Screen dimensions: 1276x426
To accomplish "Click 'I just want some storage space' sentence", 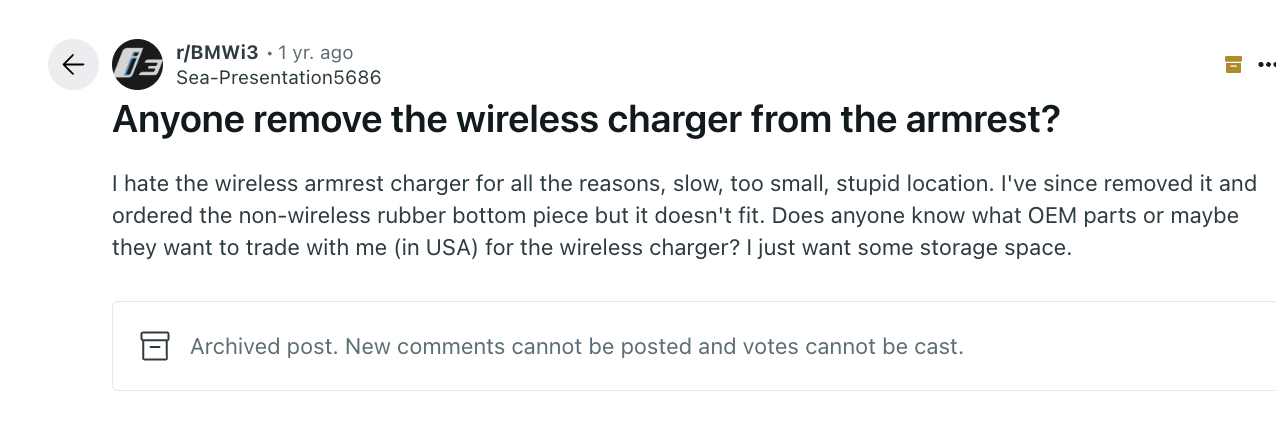I will [909, 247].
